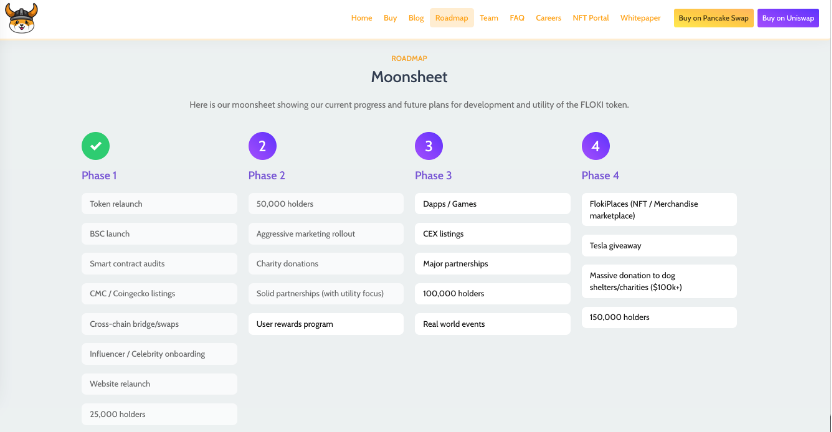Select the Major partnerships item
This screenshot has height=432, width=832.
[x=492, y=264]
